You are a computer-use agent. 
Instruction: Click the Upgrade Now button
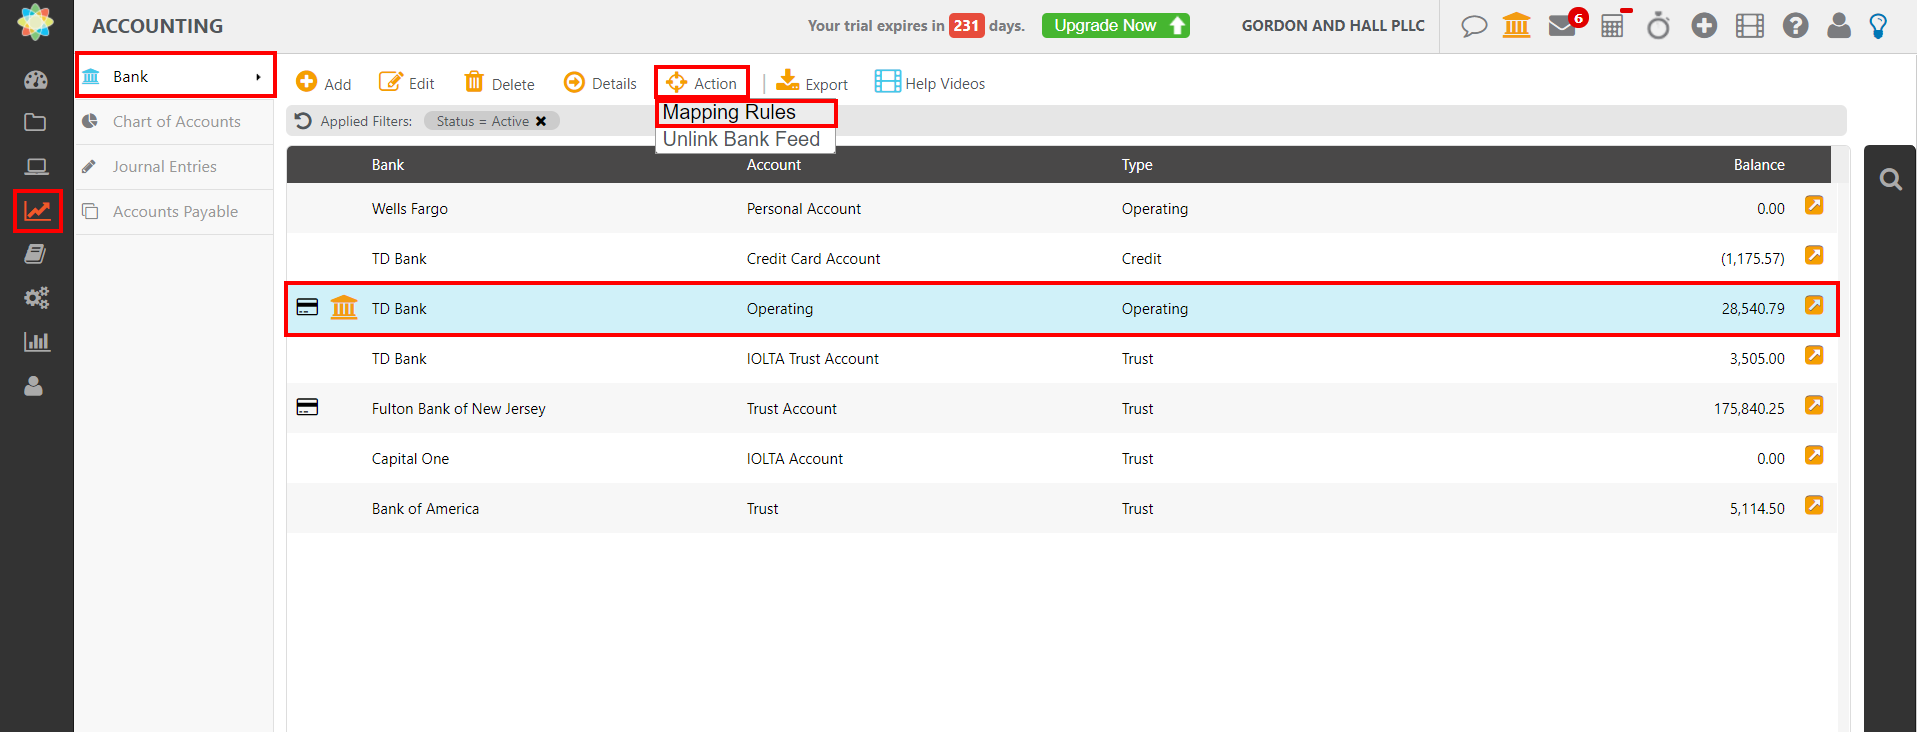[1116, 26]
